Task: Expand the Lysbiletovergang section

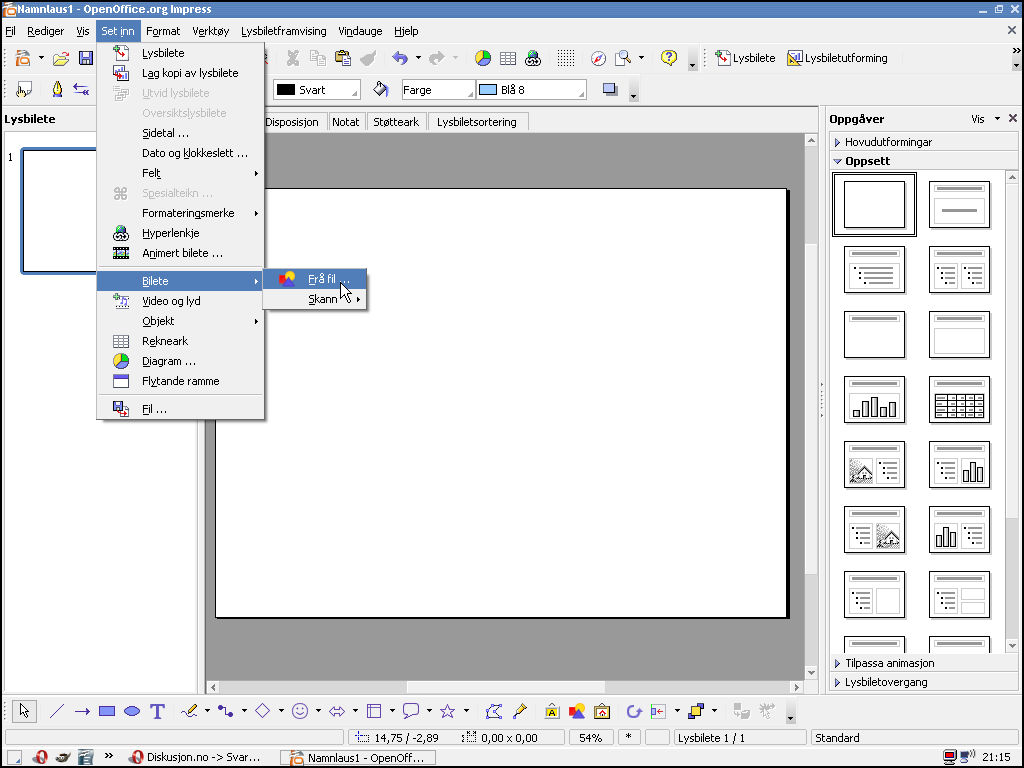Action: click(x=886, y=682)
